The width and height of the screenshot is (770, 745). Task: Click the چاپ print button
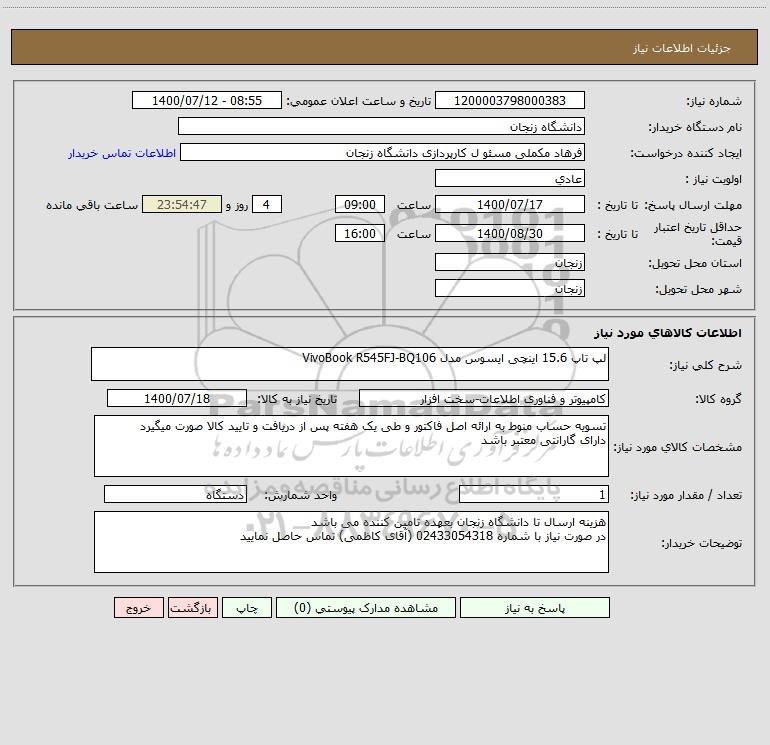[247, 607]
